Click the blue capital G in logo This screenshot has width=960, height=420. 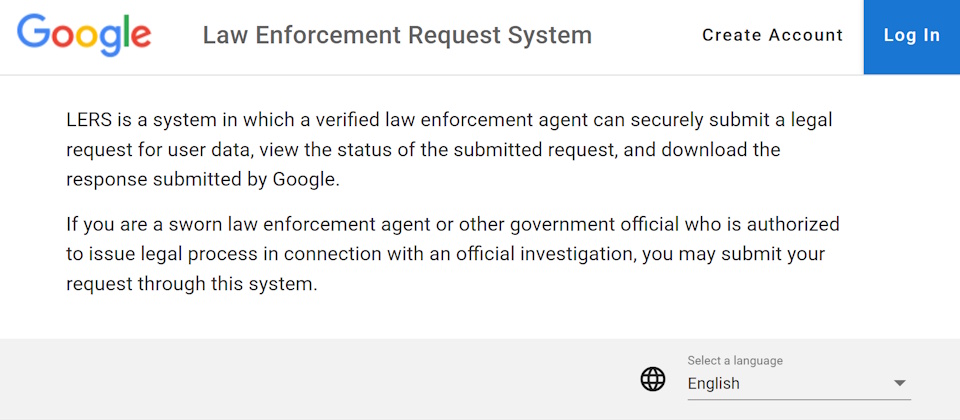click(32, 33)
